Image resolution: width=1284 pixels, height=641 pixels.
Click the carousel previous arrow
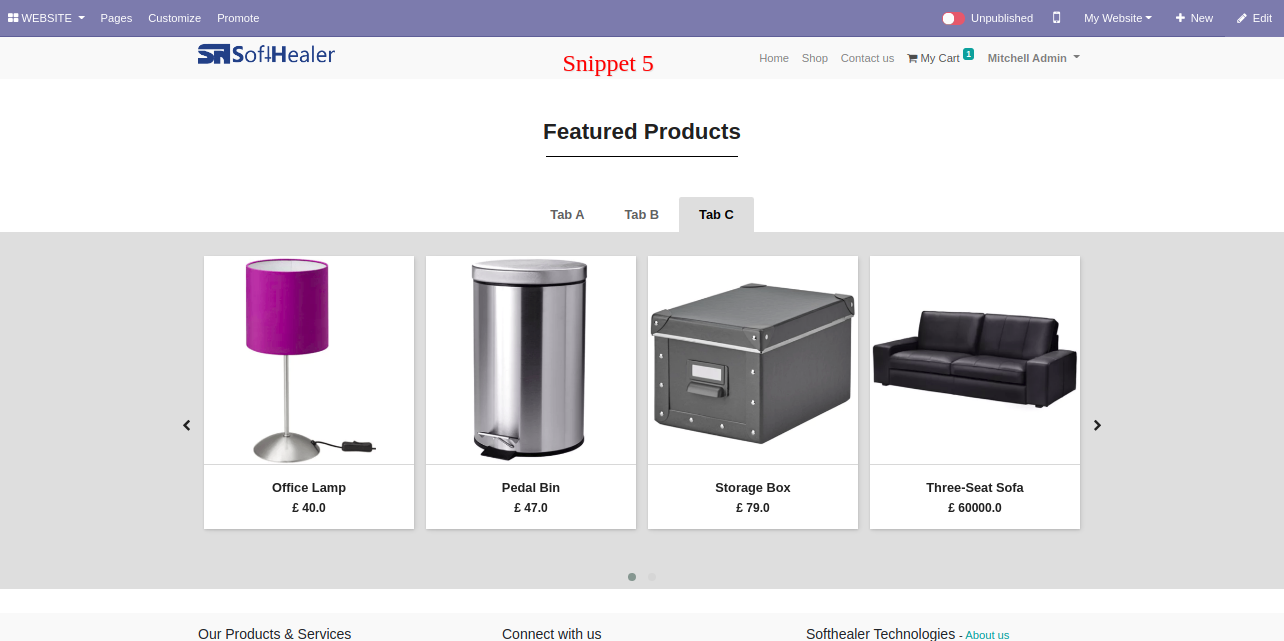pos(186,425)
